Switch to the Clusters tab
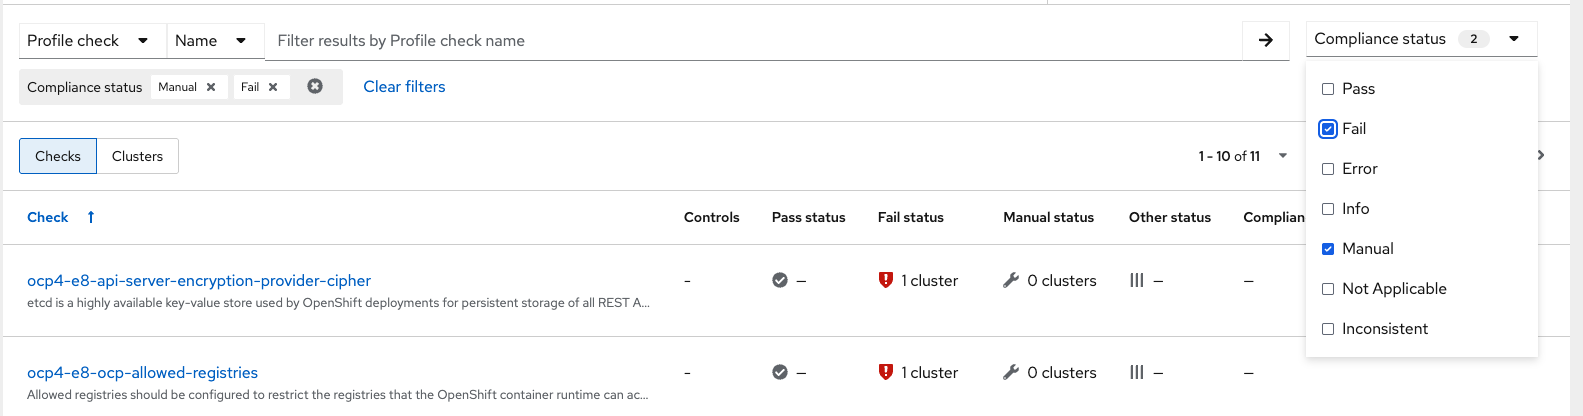Viewport: 1583px width, 416px height. coord(137,156)
